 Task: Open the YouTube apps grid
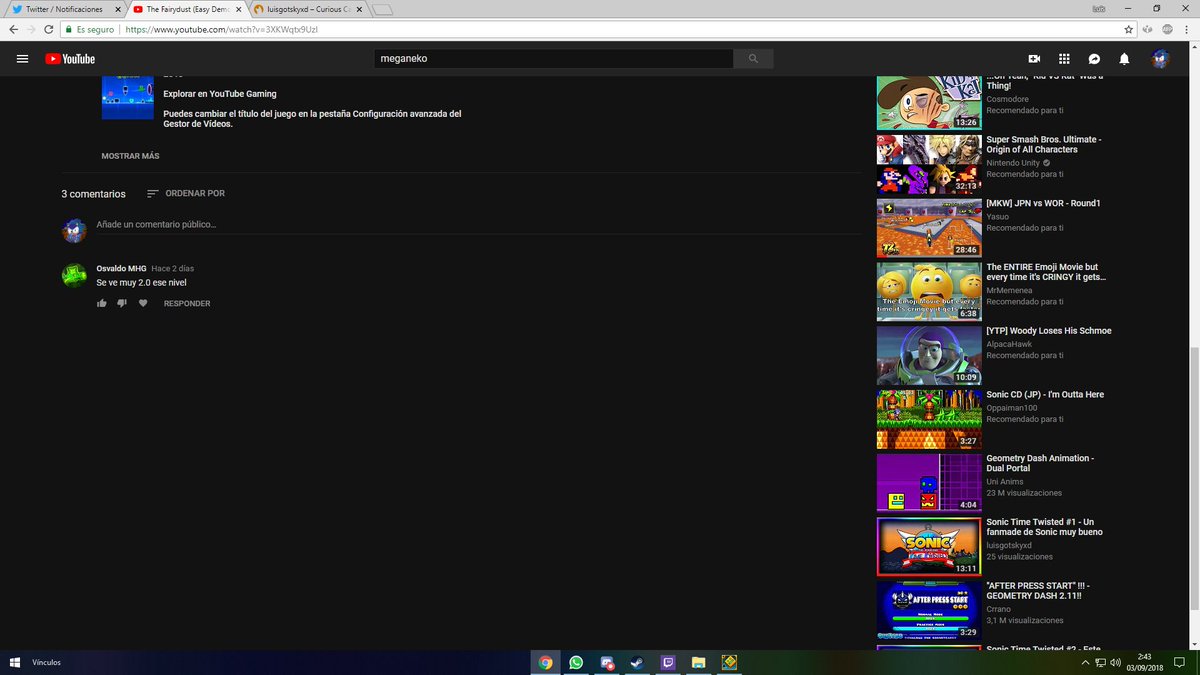1064,59
